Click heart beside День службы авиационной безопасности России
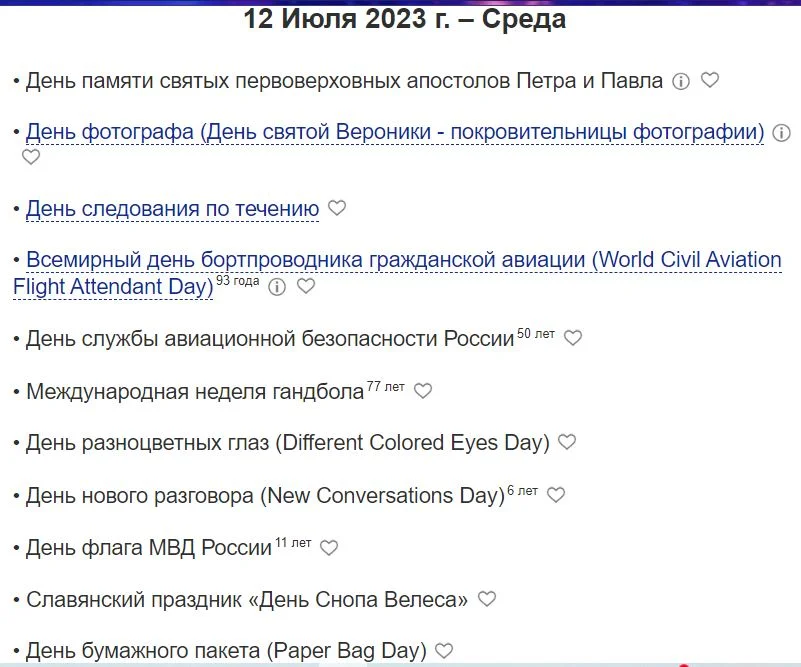Screen dimensions: 801x667 pos(572,338)
